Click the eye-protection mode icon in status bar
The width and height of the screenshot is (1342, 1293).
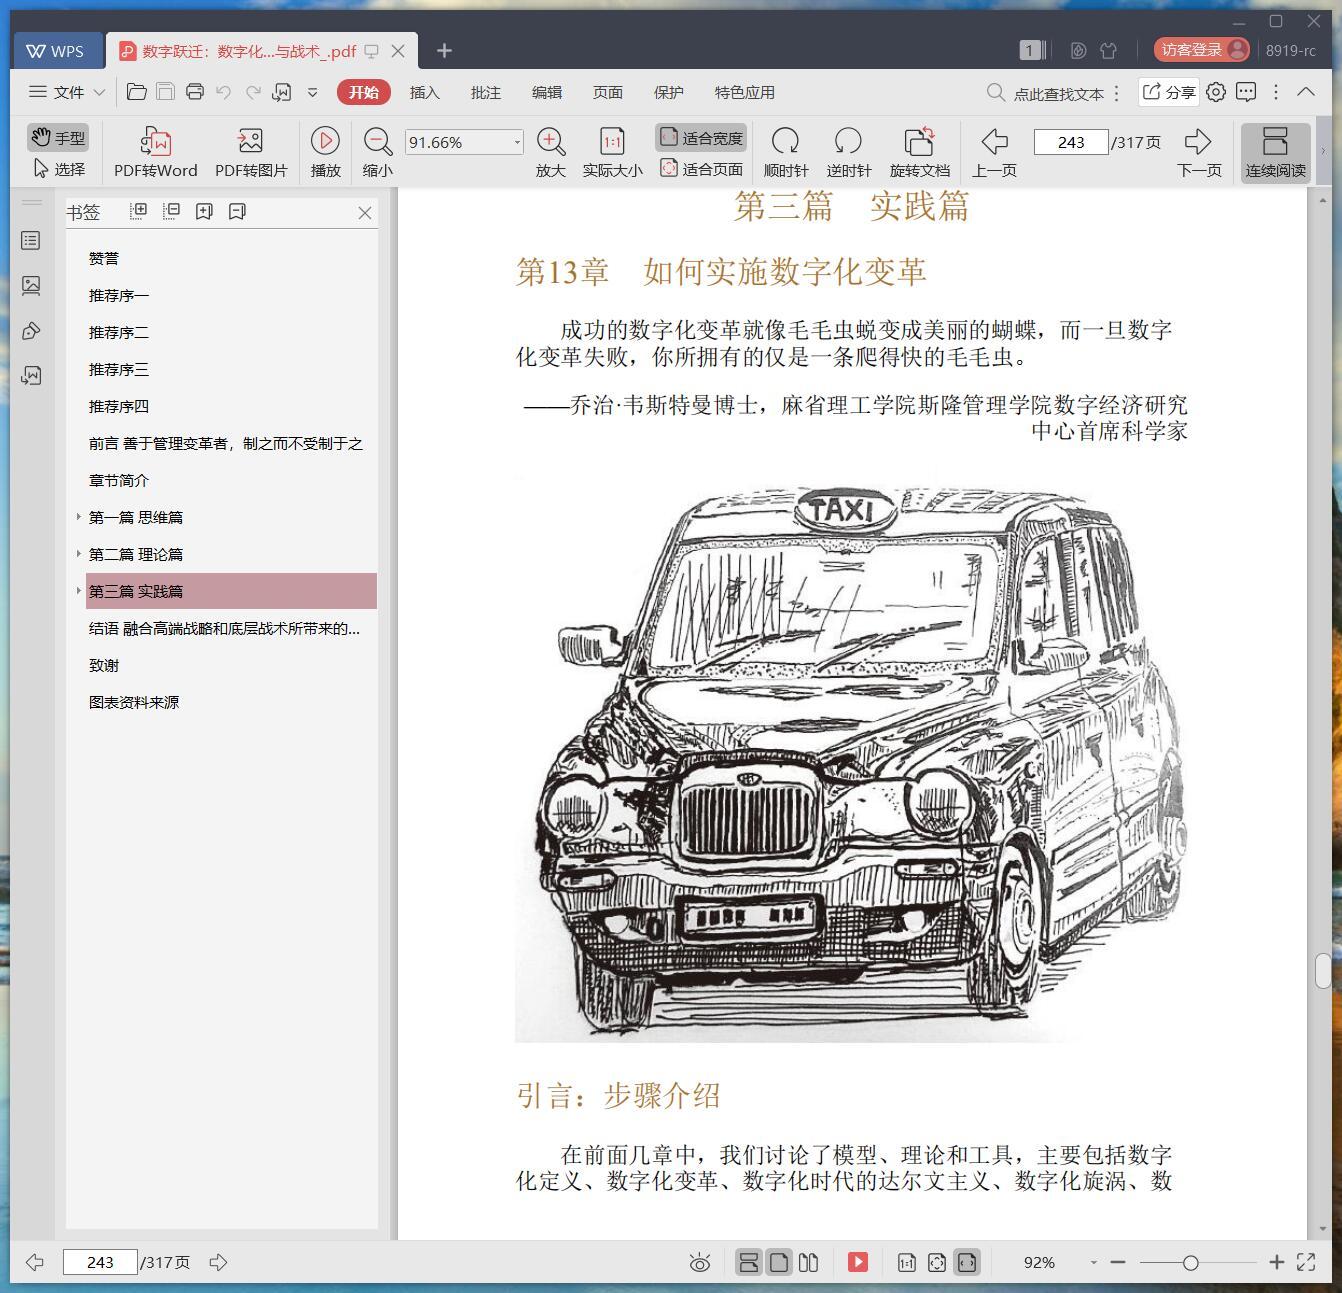pos(700,1263)
